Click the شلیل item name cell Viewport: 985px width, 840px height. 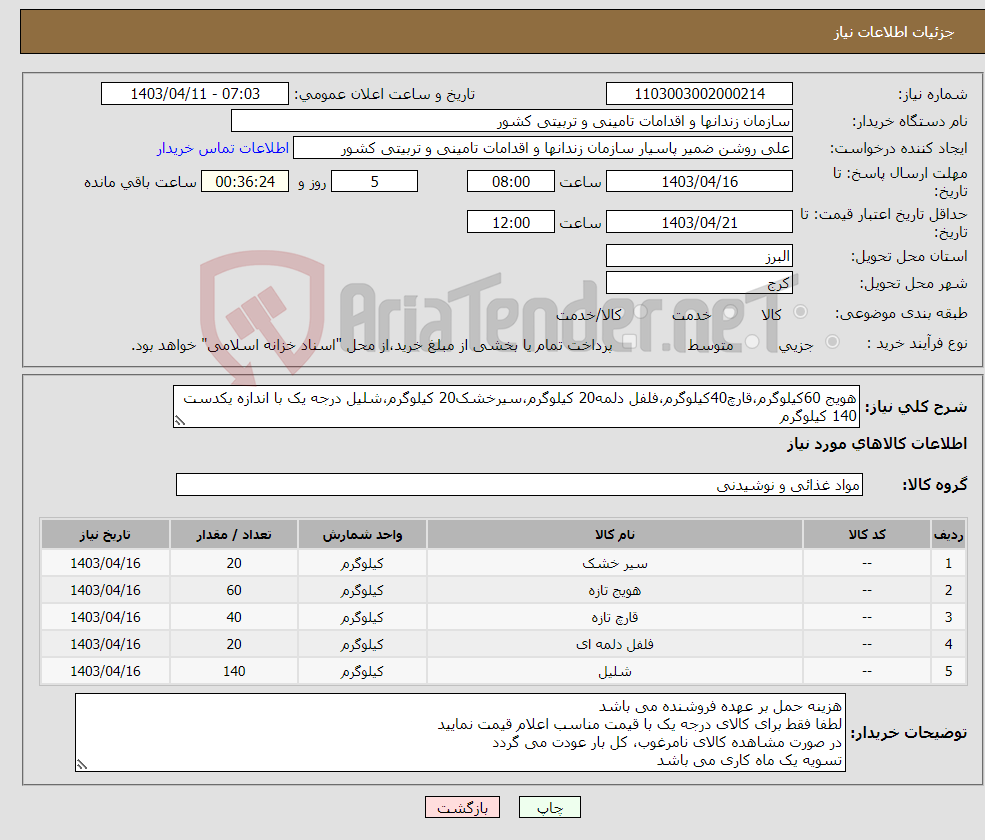tap(615, 671)
